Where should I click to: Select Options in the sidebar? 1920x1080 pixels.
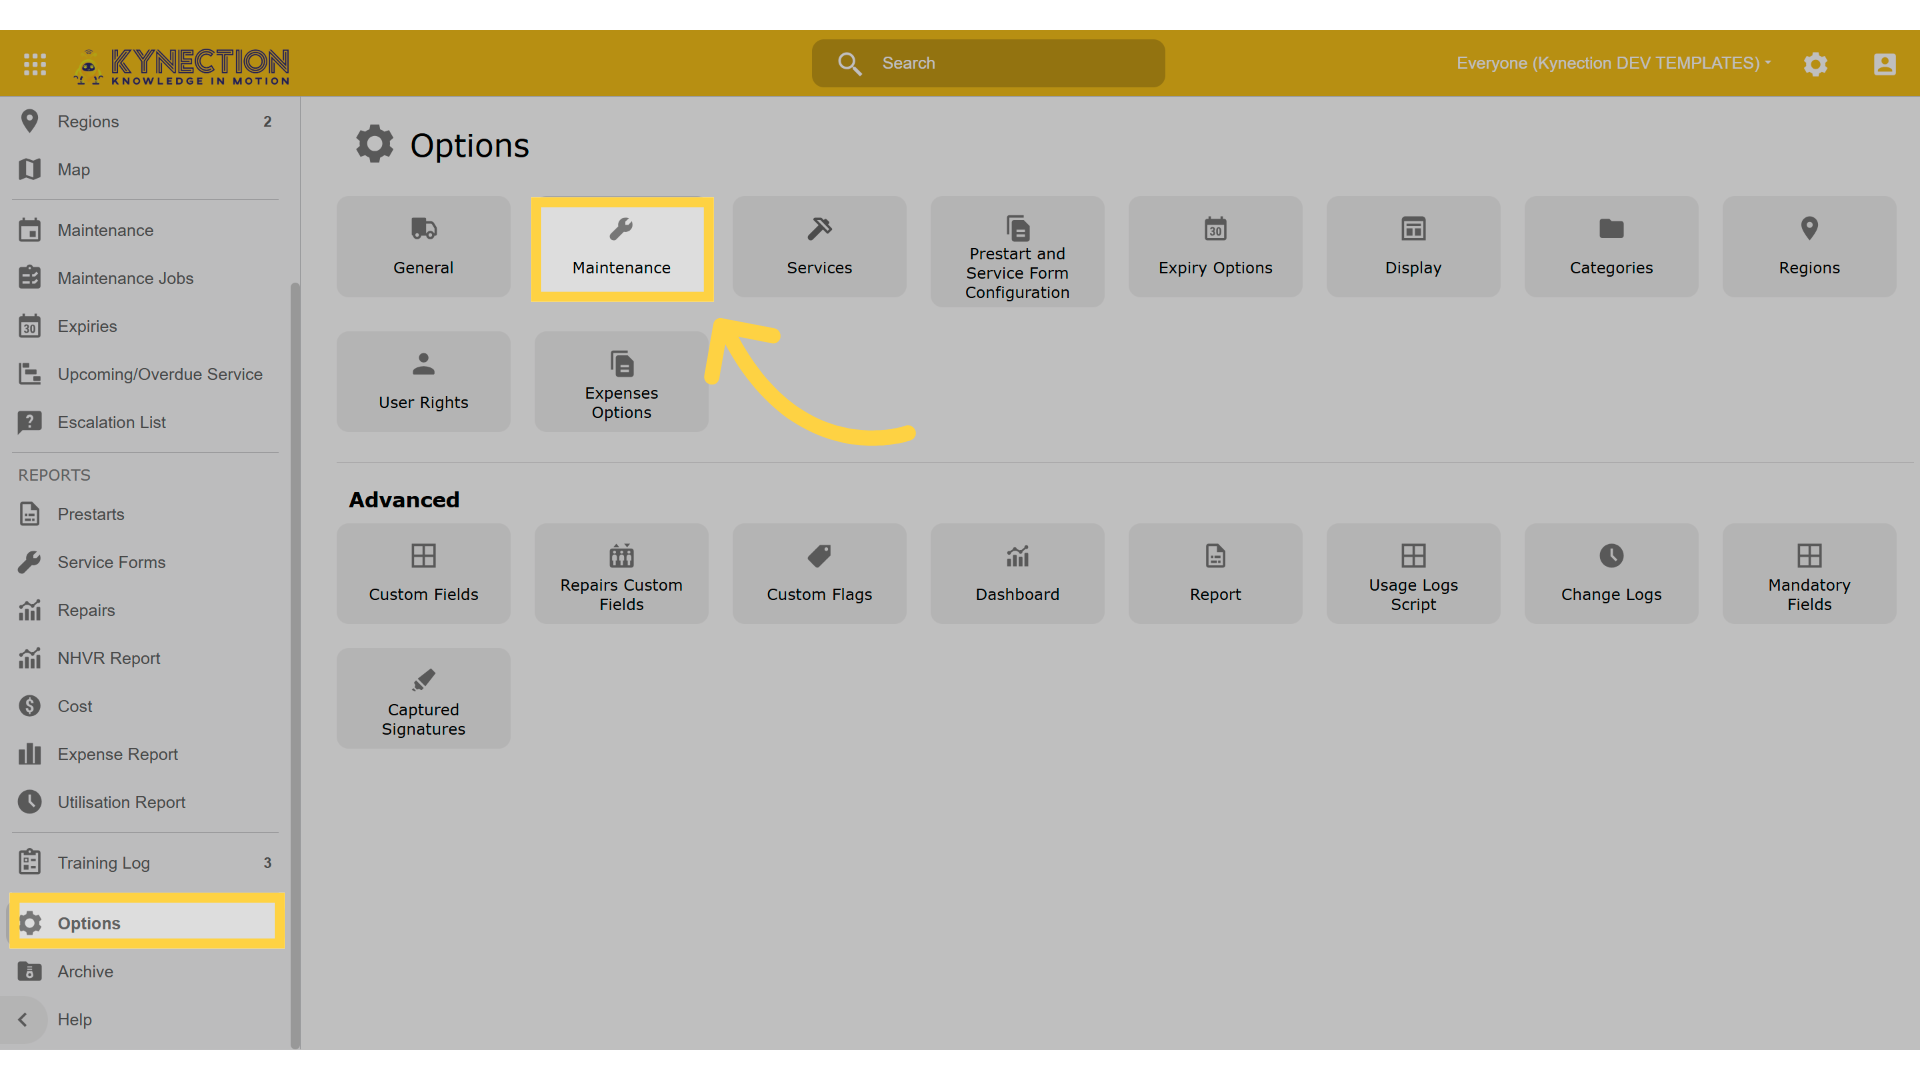89,923
